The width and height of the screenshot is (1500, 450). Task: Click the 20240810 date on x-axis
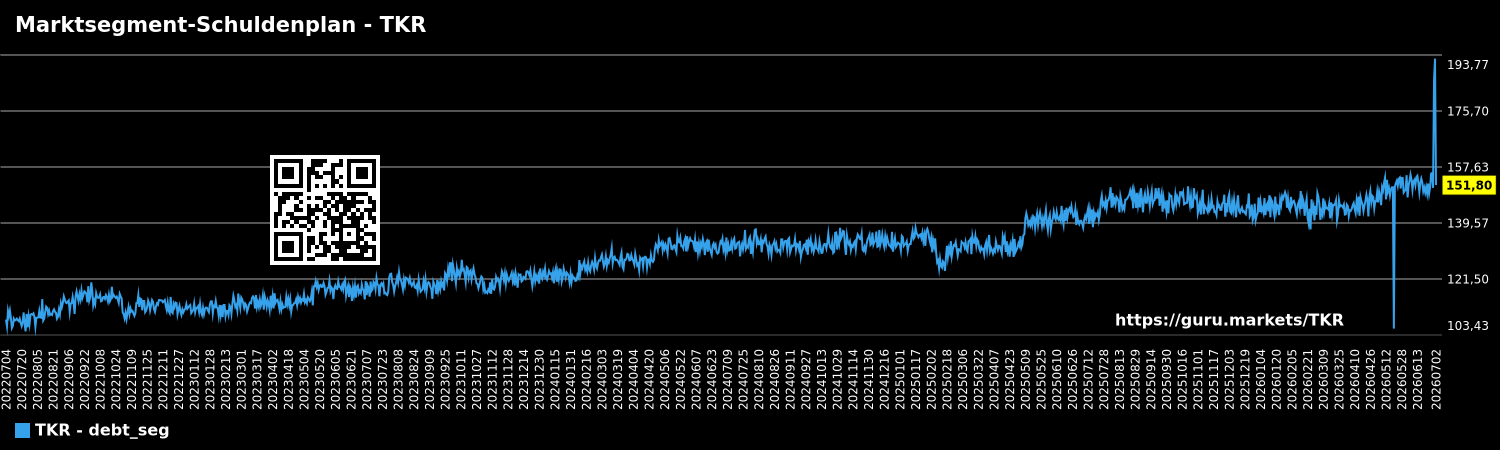759,378
